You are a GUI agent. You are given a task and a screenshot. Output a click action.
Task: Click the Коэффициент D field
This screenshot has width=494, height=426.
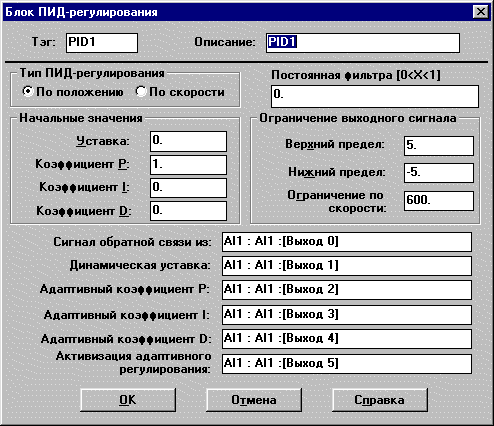click(x=188, y=211)
